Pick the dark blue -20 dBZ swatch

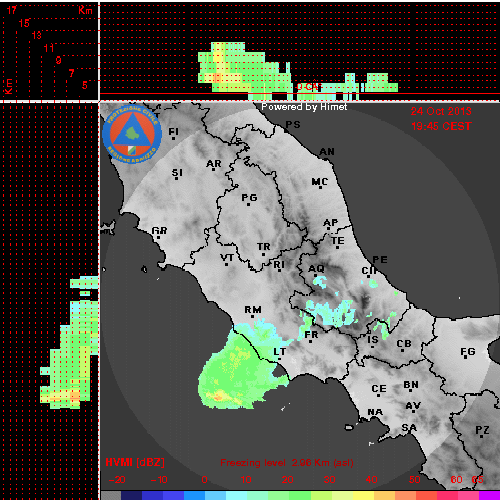(131, 495)
